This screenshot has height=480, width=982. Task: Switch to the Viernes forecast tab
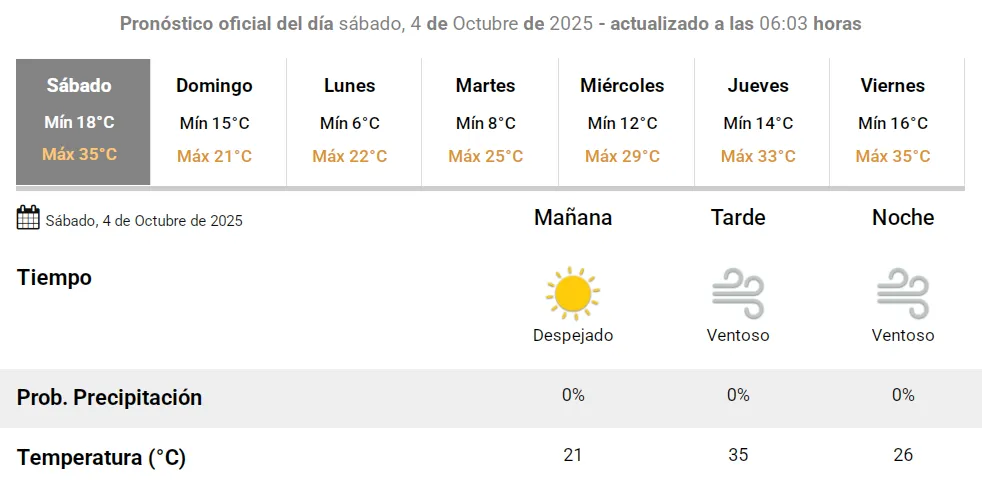click(893, 121)
